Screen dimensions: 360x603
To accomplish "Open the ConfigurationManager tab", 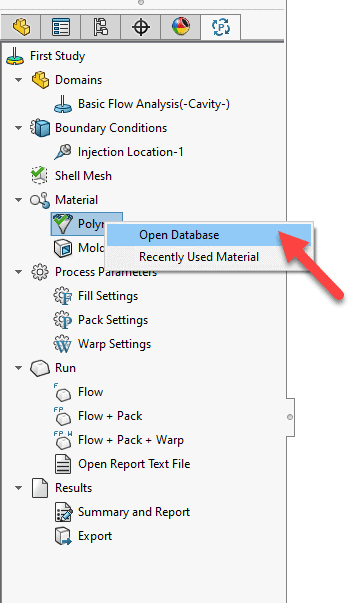I will [x=101, y=27].
